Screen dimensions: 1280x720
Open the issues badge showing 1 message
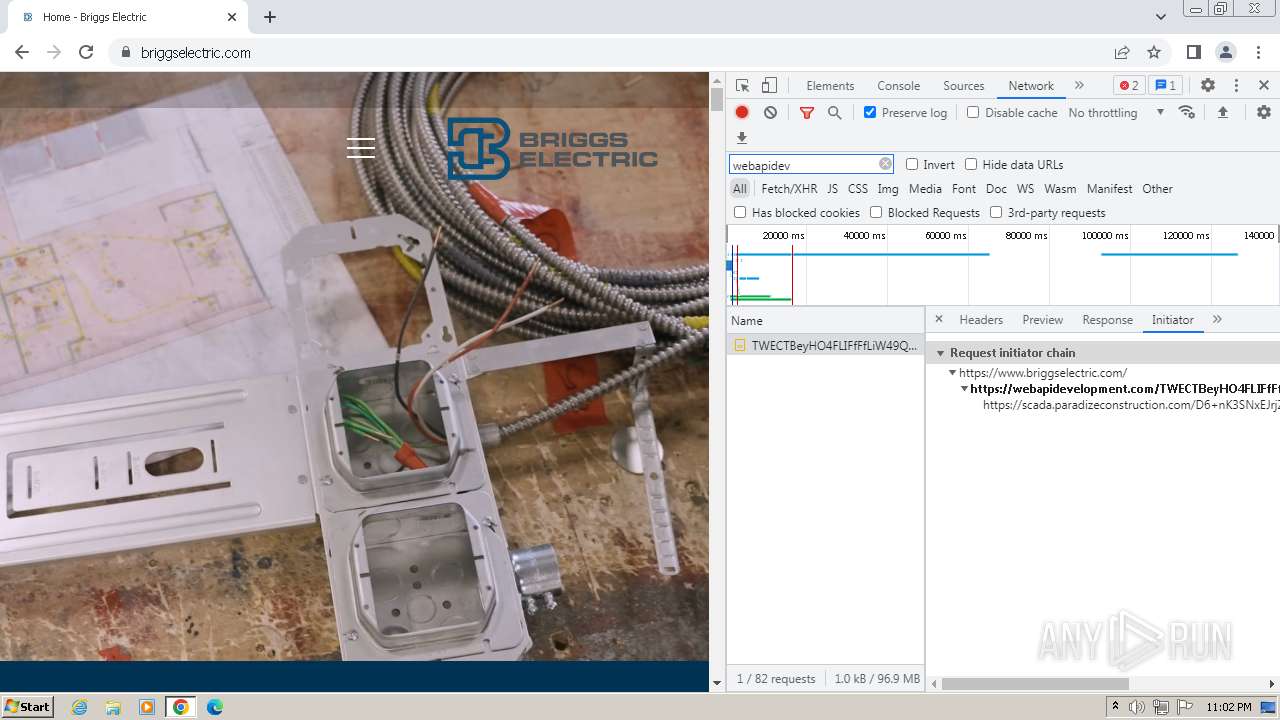1165,86
